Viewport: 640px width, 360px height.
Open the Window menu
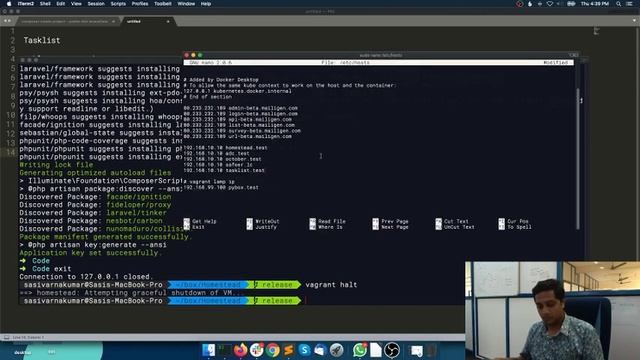(186, 4)
